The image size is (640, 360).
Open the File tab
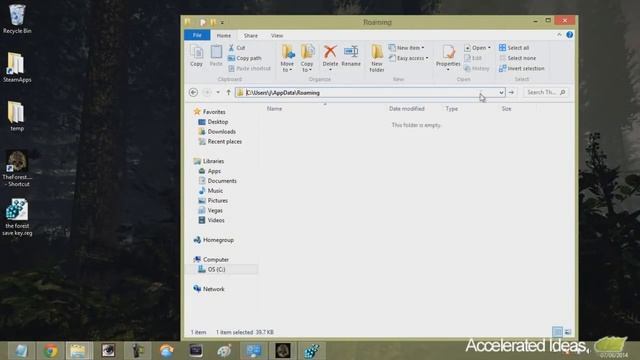(x=197, y=36)
